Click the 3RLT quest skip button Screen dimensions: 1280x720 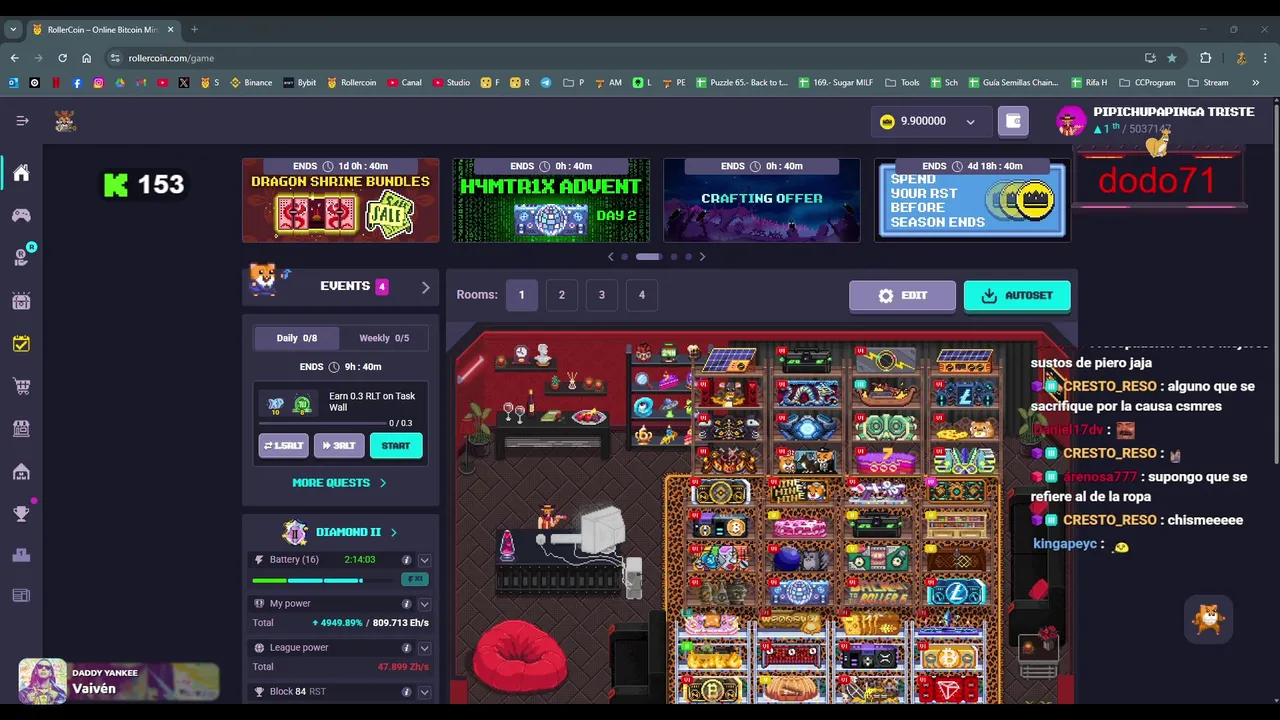click(339, 446)
